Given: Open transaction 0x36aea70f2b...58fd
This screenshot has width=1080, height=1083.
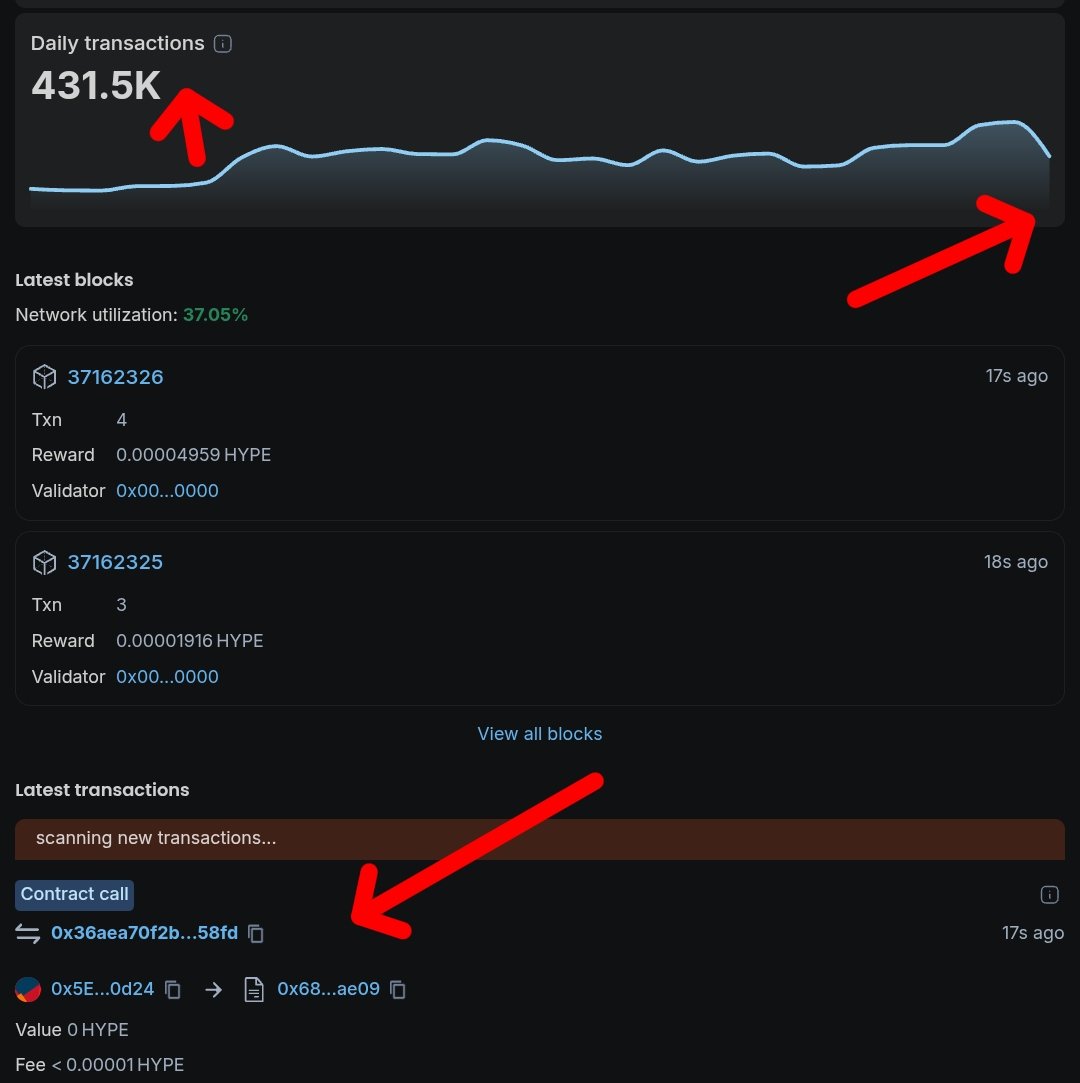Looking at the screenshot, I should coord(144,933).
